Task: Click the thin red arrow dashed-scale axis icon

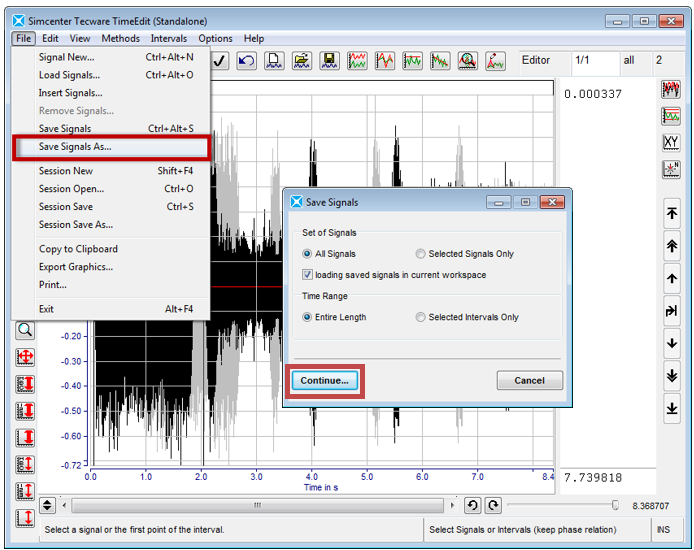Action: [25, 491]
